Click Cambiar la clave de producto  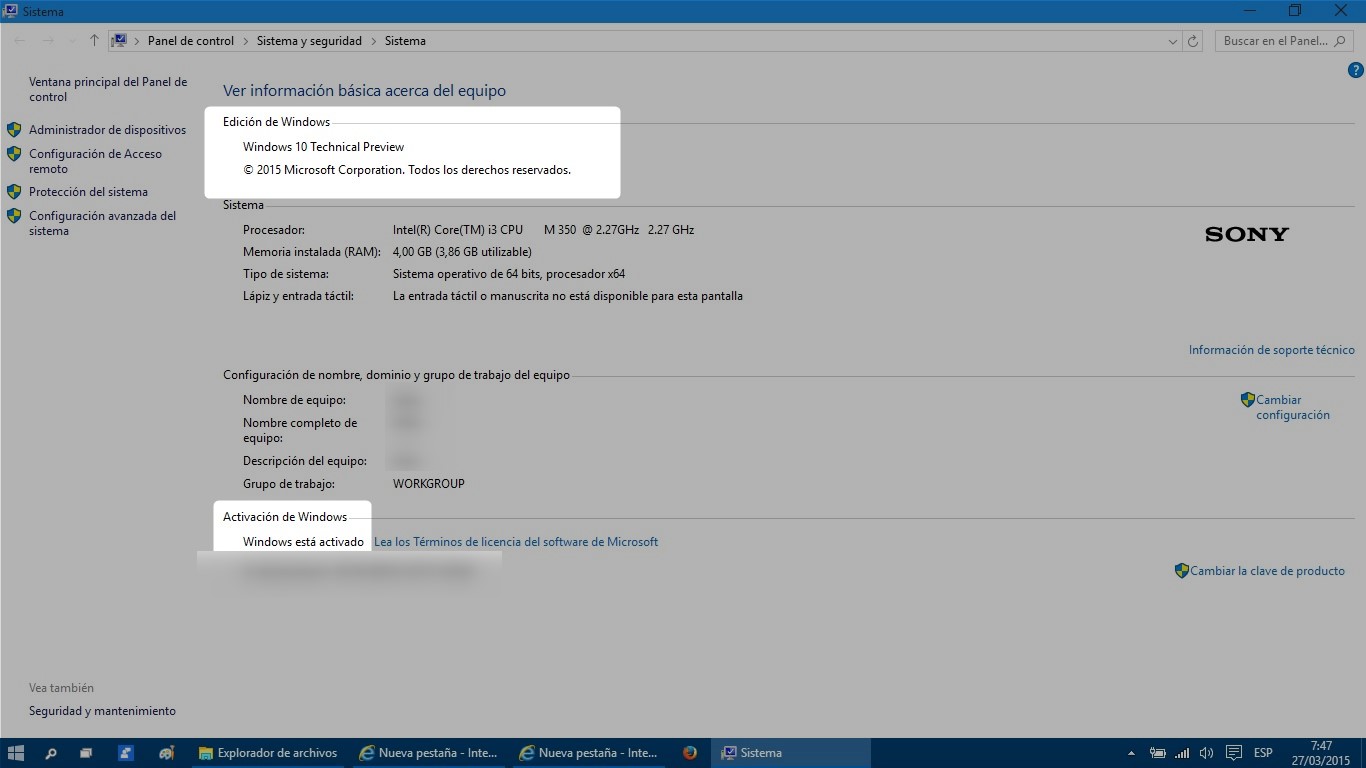(1267, 571)
